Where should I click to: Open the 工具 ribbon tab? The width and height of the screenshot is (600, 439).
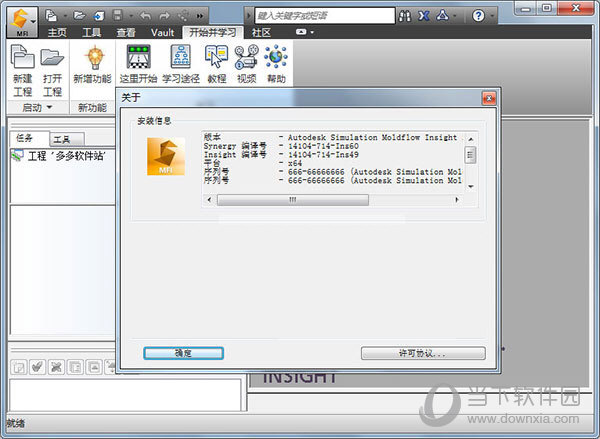pyautogui.click(x=92, y=33)
